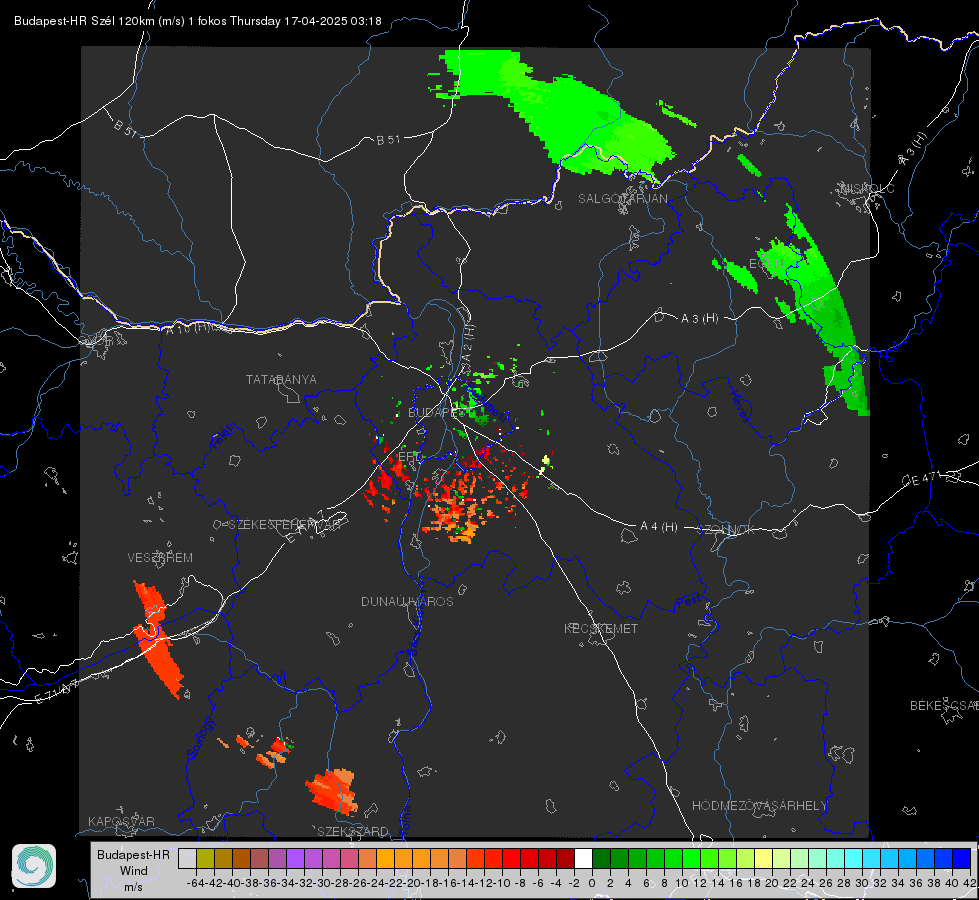
Task: Pick the light gray first legend swatch
Action: (x=187, y=858)
